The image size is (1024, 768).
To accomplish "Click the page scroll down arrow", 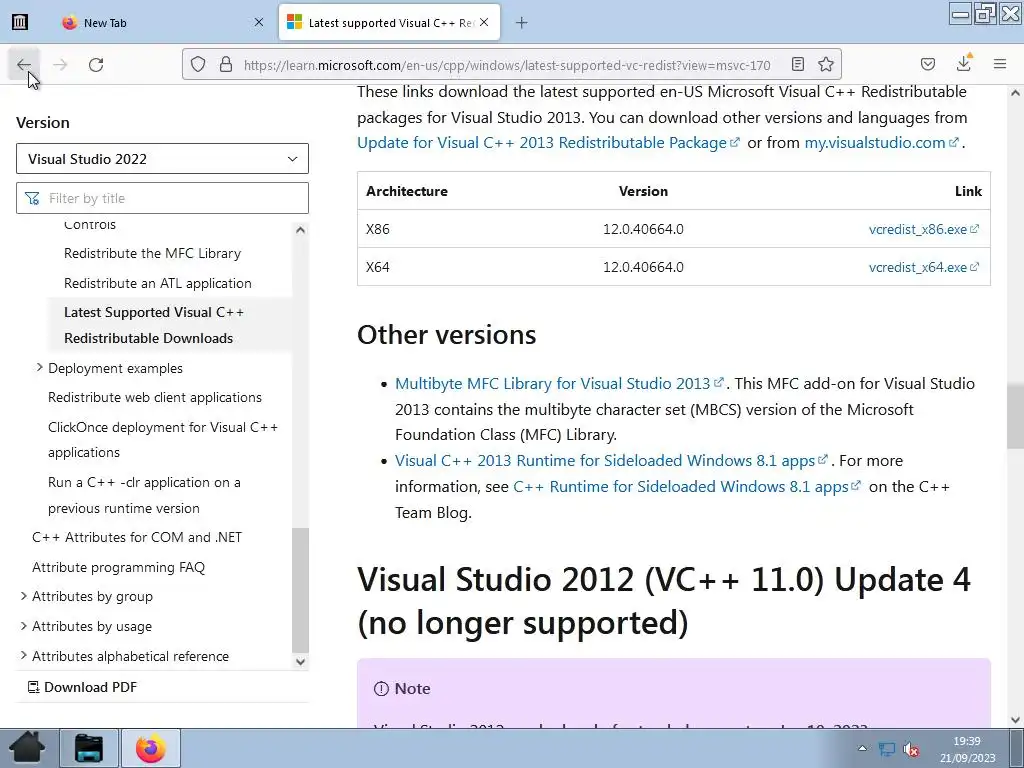I will (1015, 720).
